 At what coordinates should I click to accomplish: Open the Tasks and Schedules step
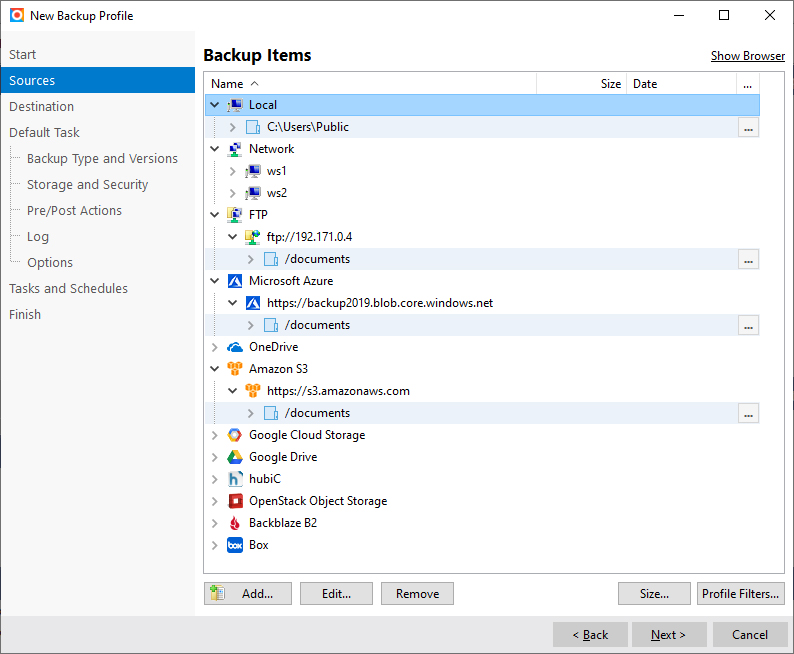pyautogui.click(x=69, y=289)
